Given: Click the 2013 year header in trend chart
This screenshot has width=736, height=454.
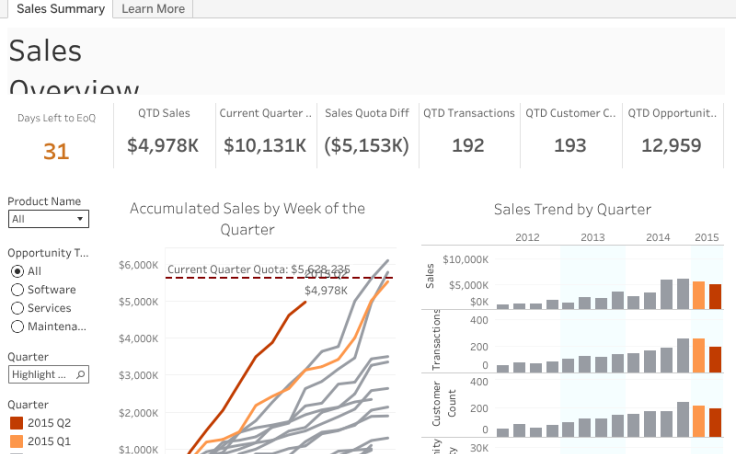Looking at the screenshot, I should (592, 237).
